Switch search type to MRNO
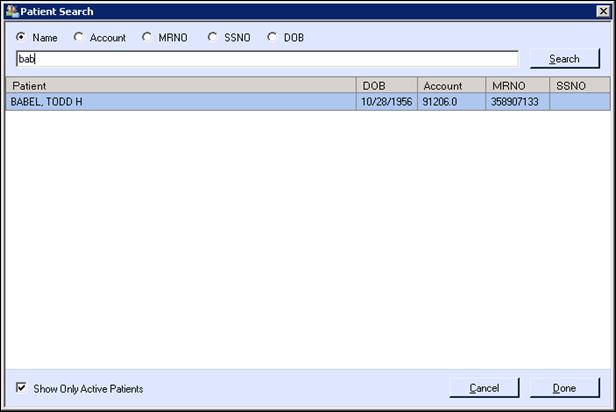Screen dimensions: 616x412 tap(147, 37)
